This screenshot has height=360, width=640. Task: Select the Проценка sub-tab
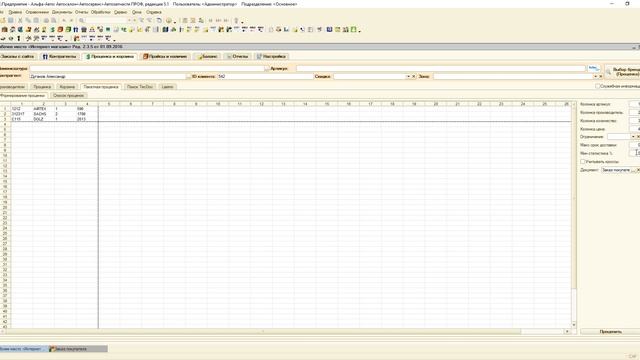[x=42, y=87]
